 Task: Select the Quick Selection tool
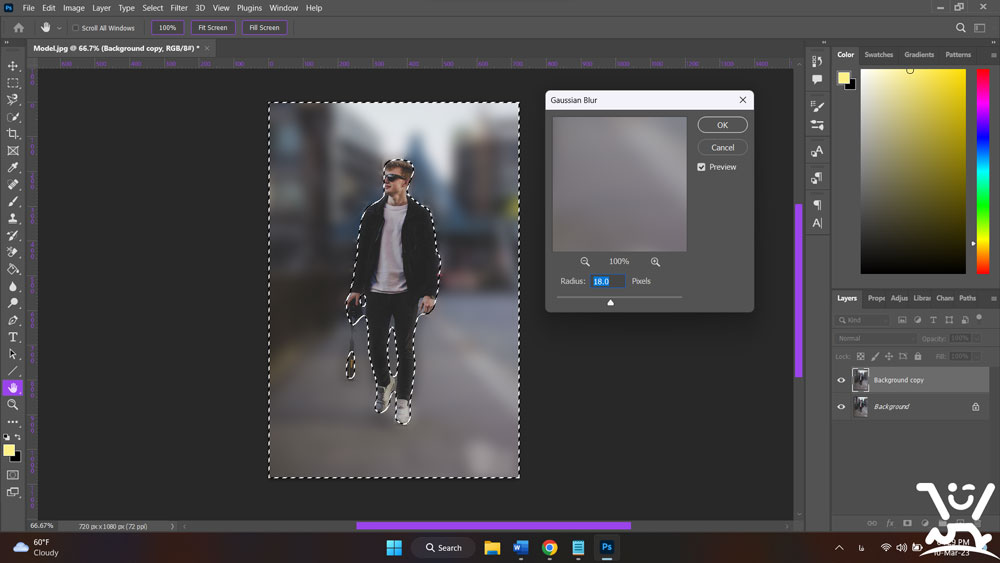click(x=13, y=117)
